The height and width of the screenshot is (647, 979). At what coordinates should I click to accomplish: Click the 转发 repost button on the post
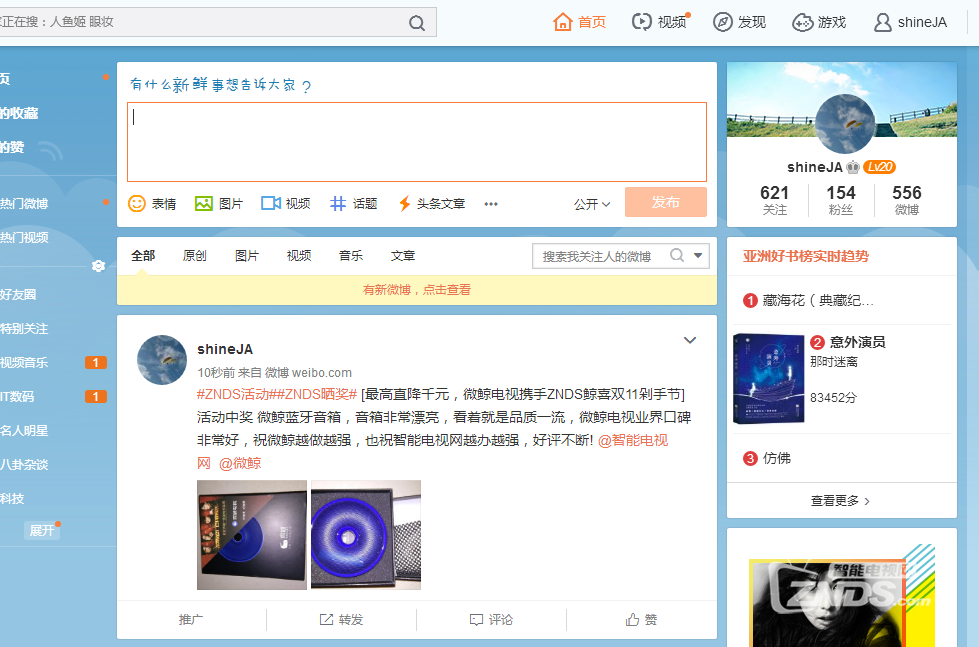(x=342, y=620)
